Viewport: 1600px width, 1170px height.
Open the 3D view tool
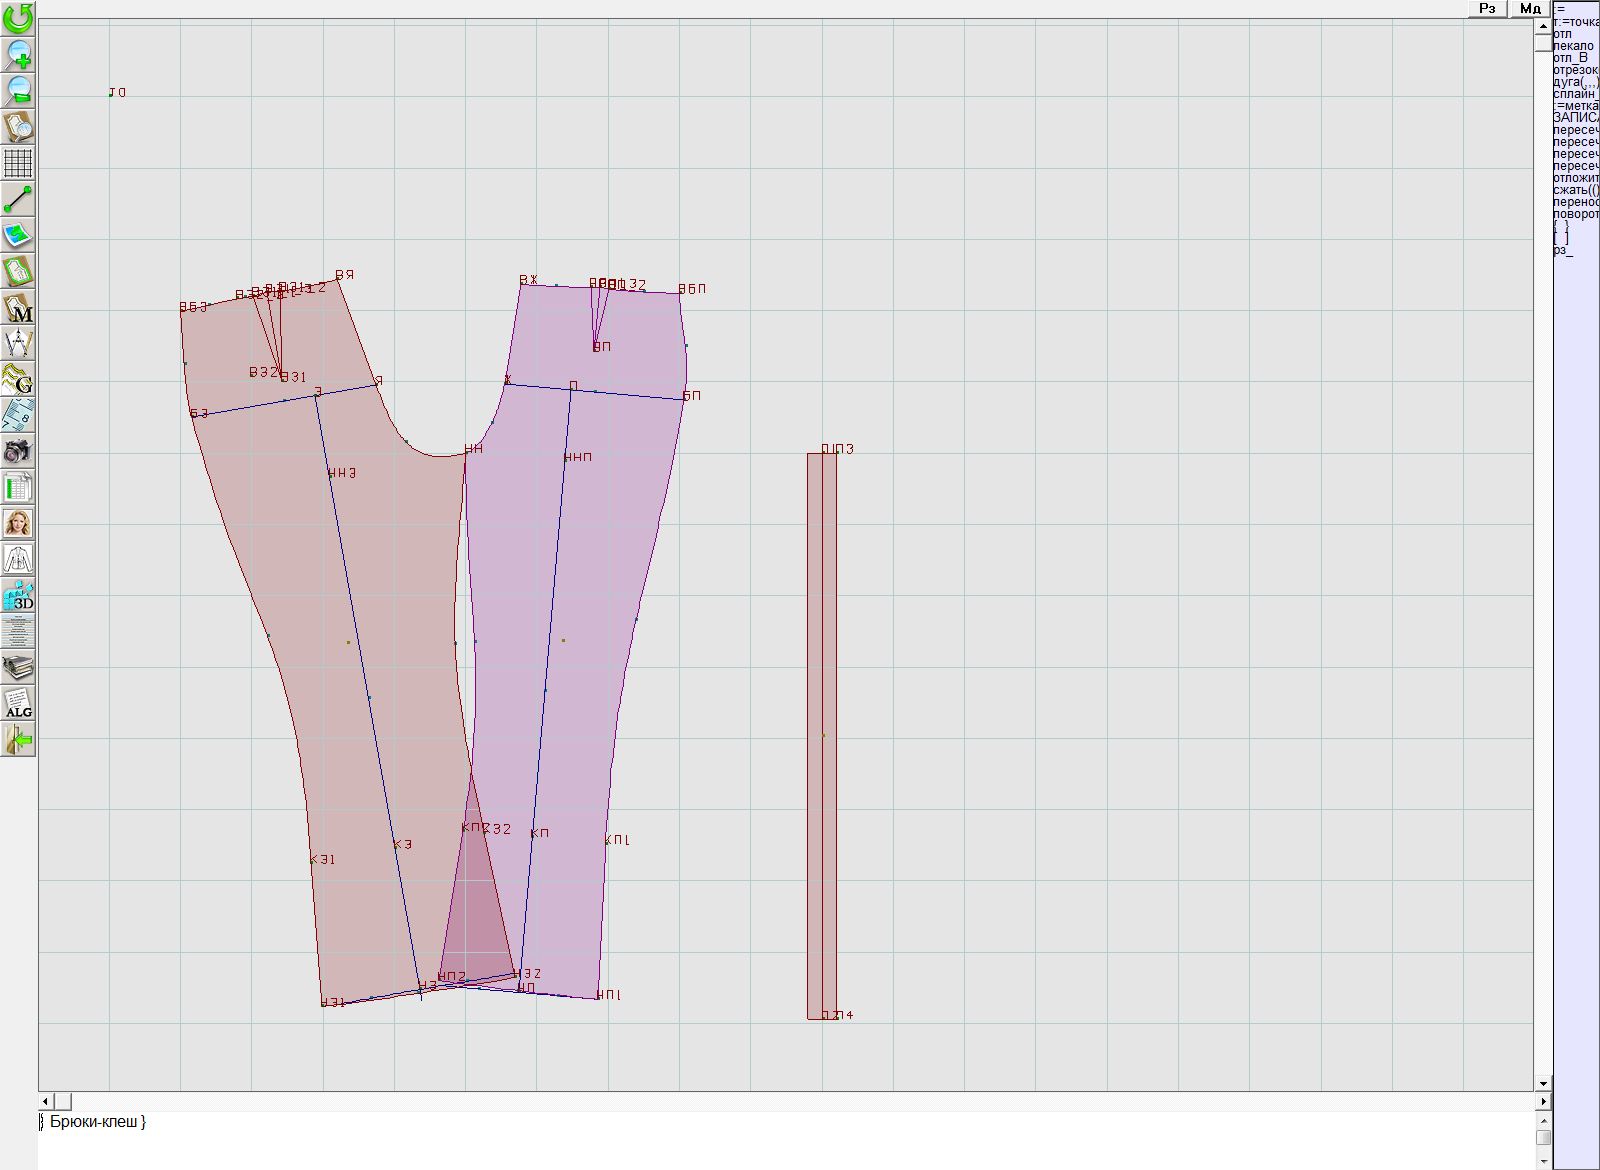18,596
